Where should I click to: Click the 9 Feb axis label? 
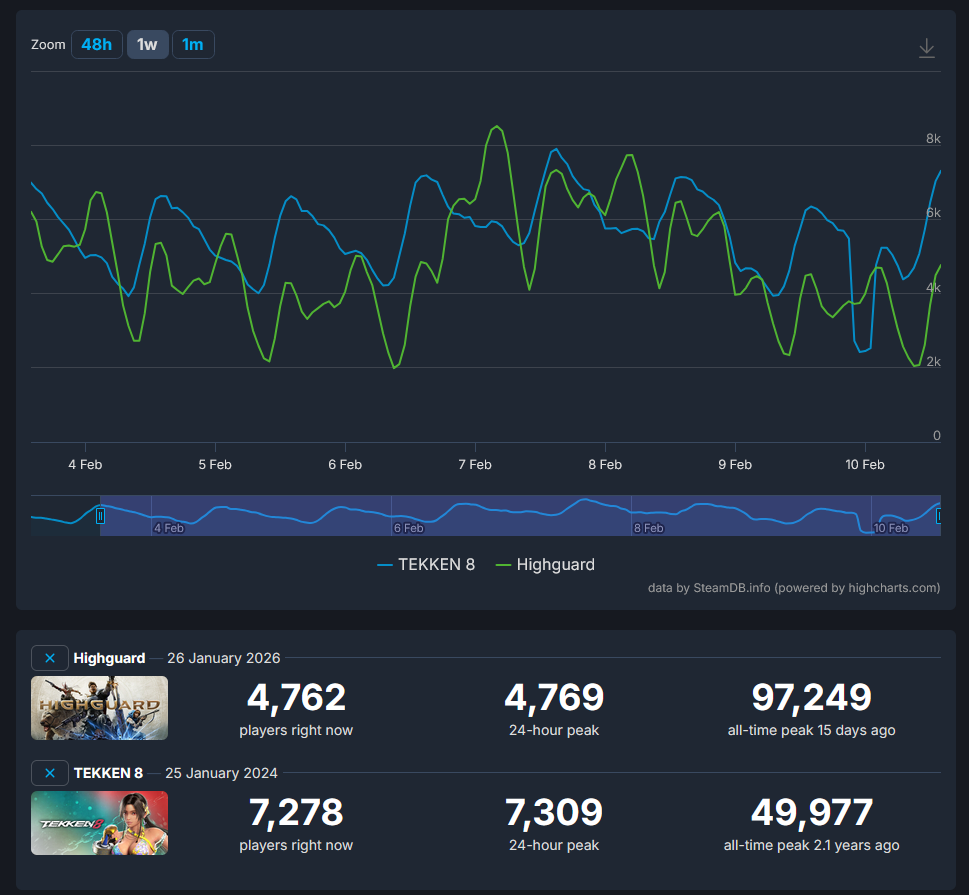735,465
